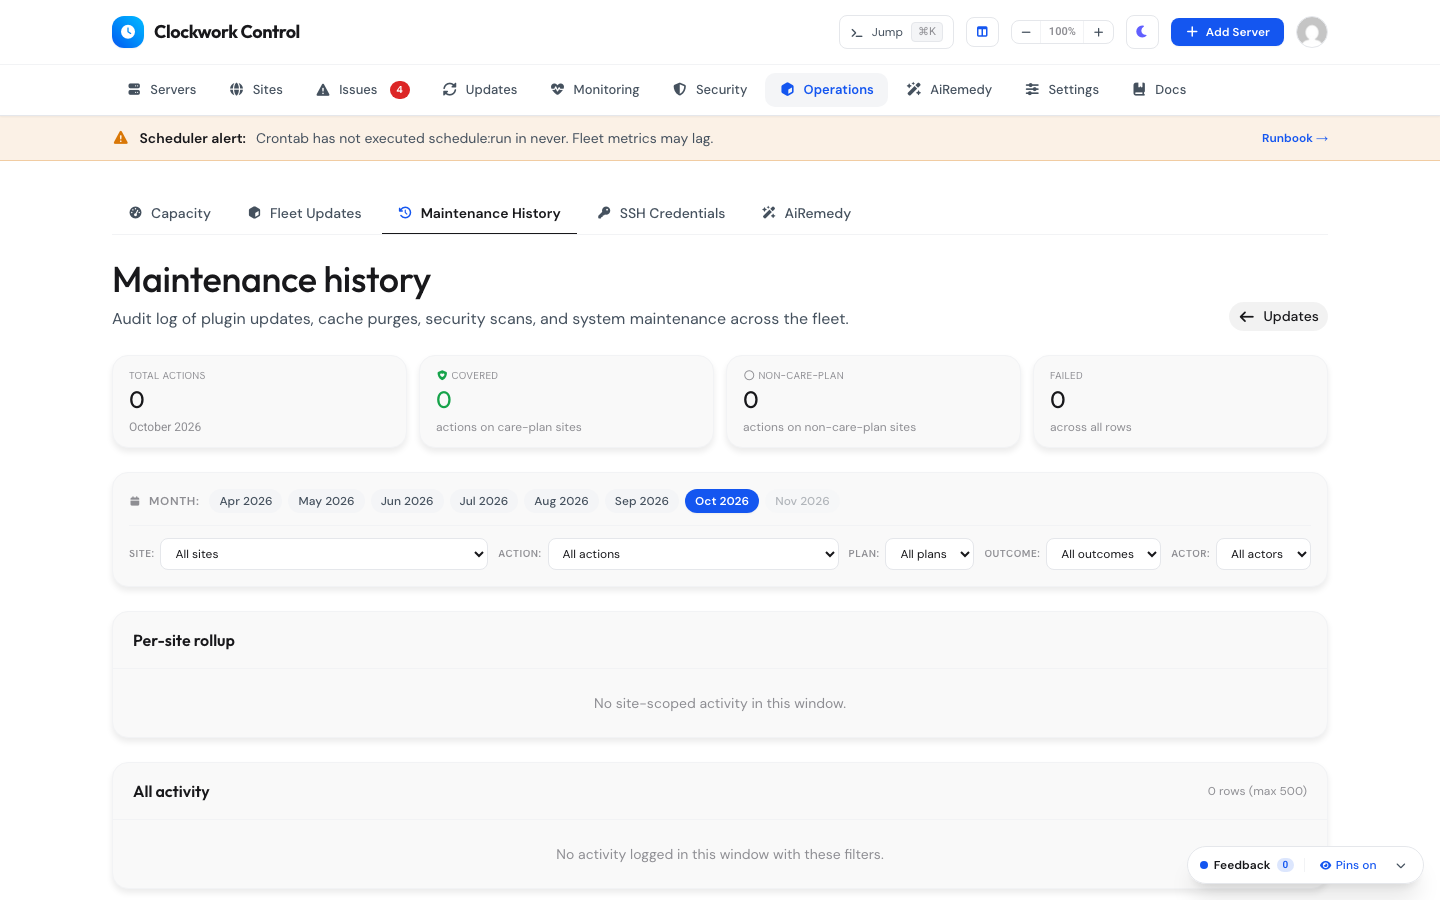Open the All plans dropdown

(930, 554)
